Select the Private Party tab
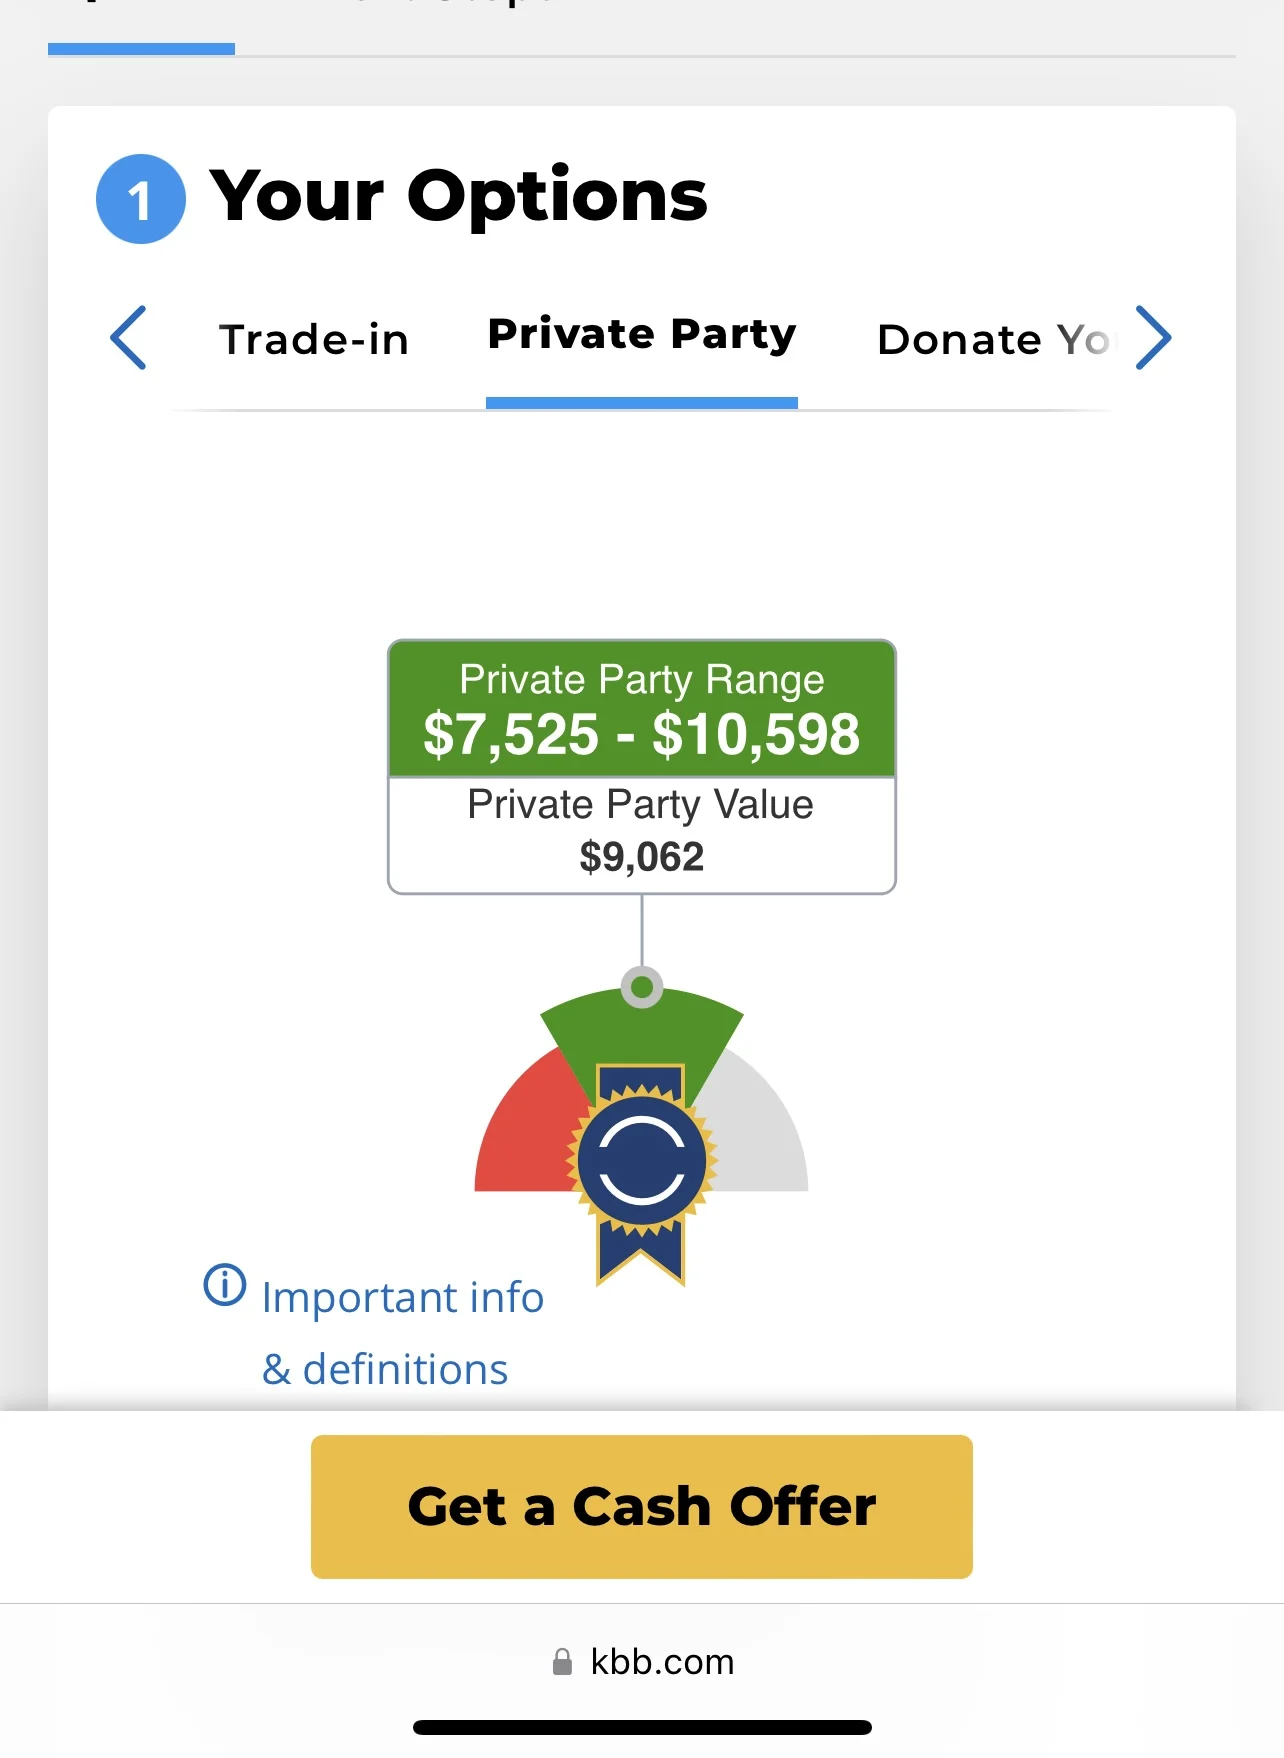Viewport: 1284px width, 1758px height. 642,335
